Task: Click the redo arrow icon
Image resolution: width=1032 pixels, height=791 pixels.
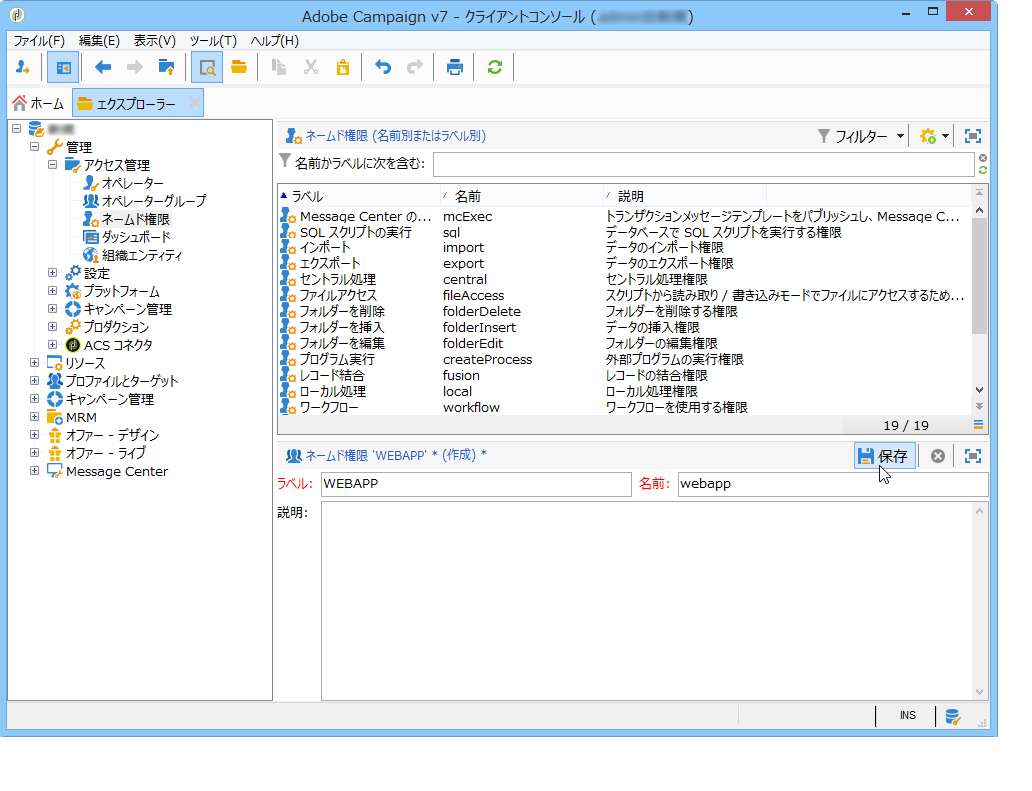Action: coord(415,67)
